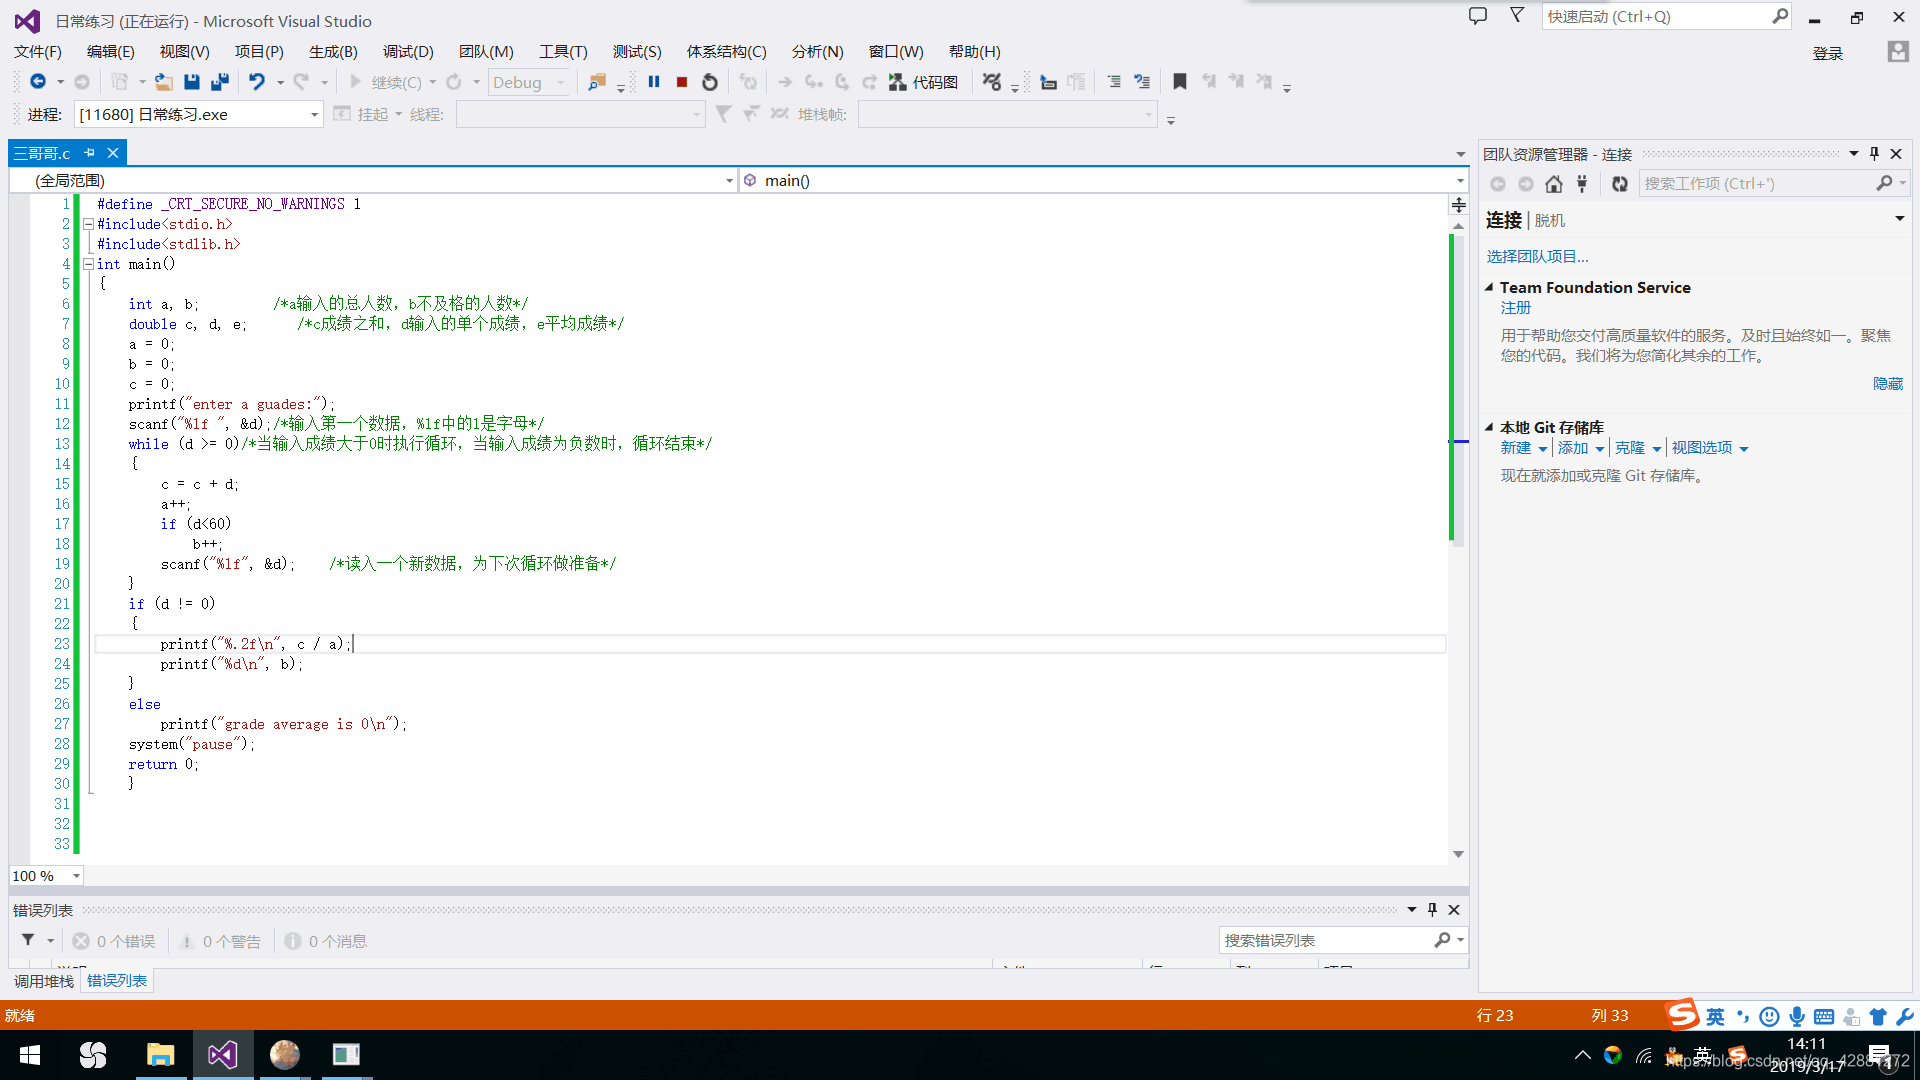
Task: Restart the debug session
Action: 710,82
